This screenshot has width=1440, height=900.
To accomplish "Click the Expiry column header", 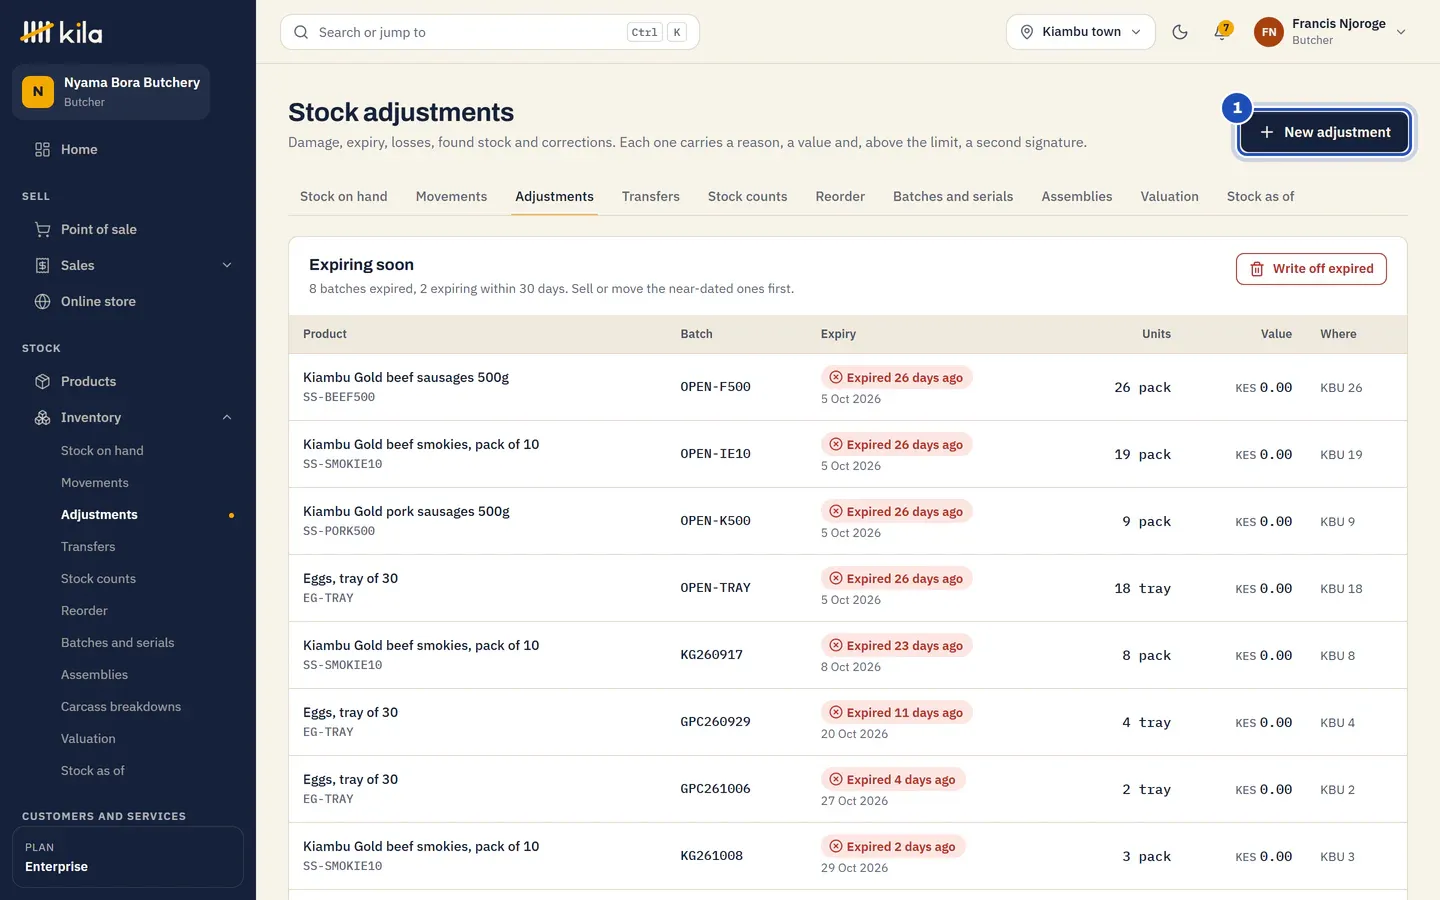I will [x=838, y=334].
